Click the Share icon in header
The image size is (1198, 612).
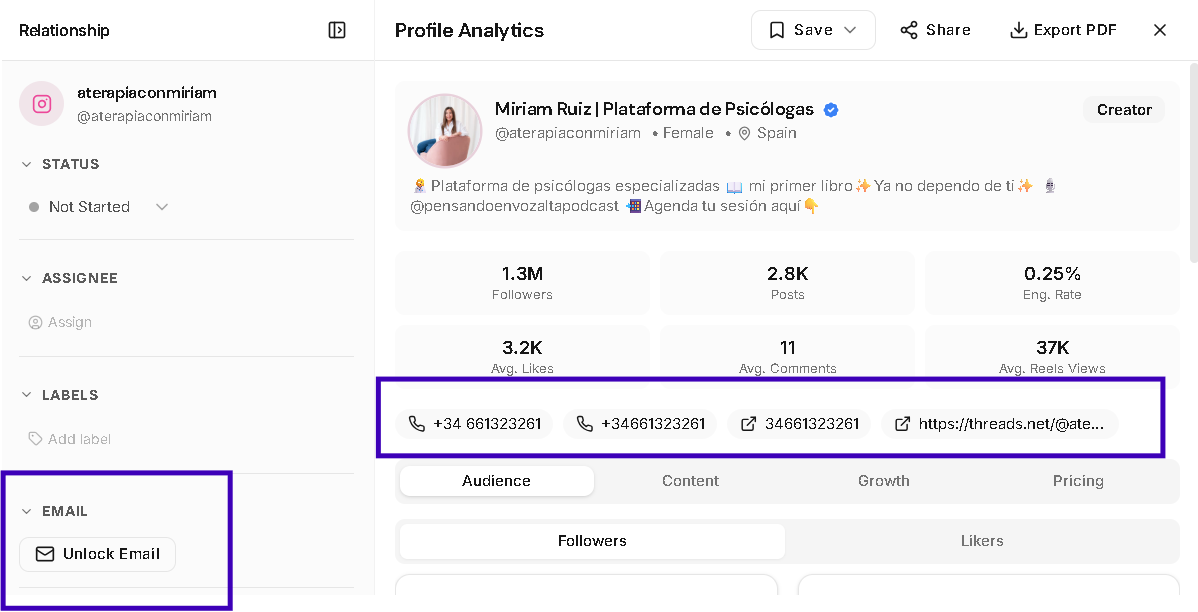(x=908, y=30)
